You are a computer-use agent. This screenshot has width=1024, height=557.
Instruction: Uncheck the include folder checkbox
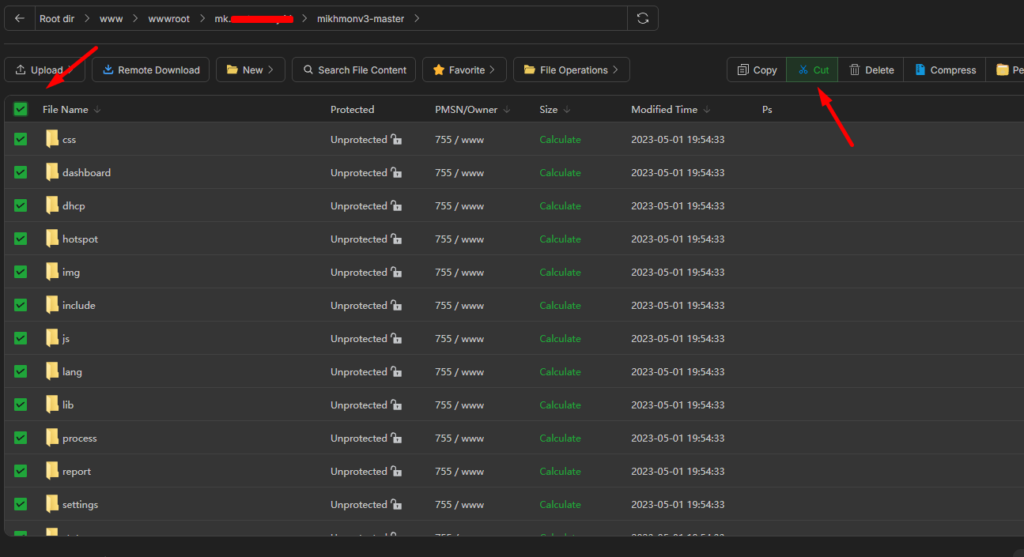click(x=20, y=305)
